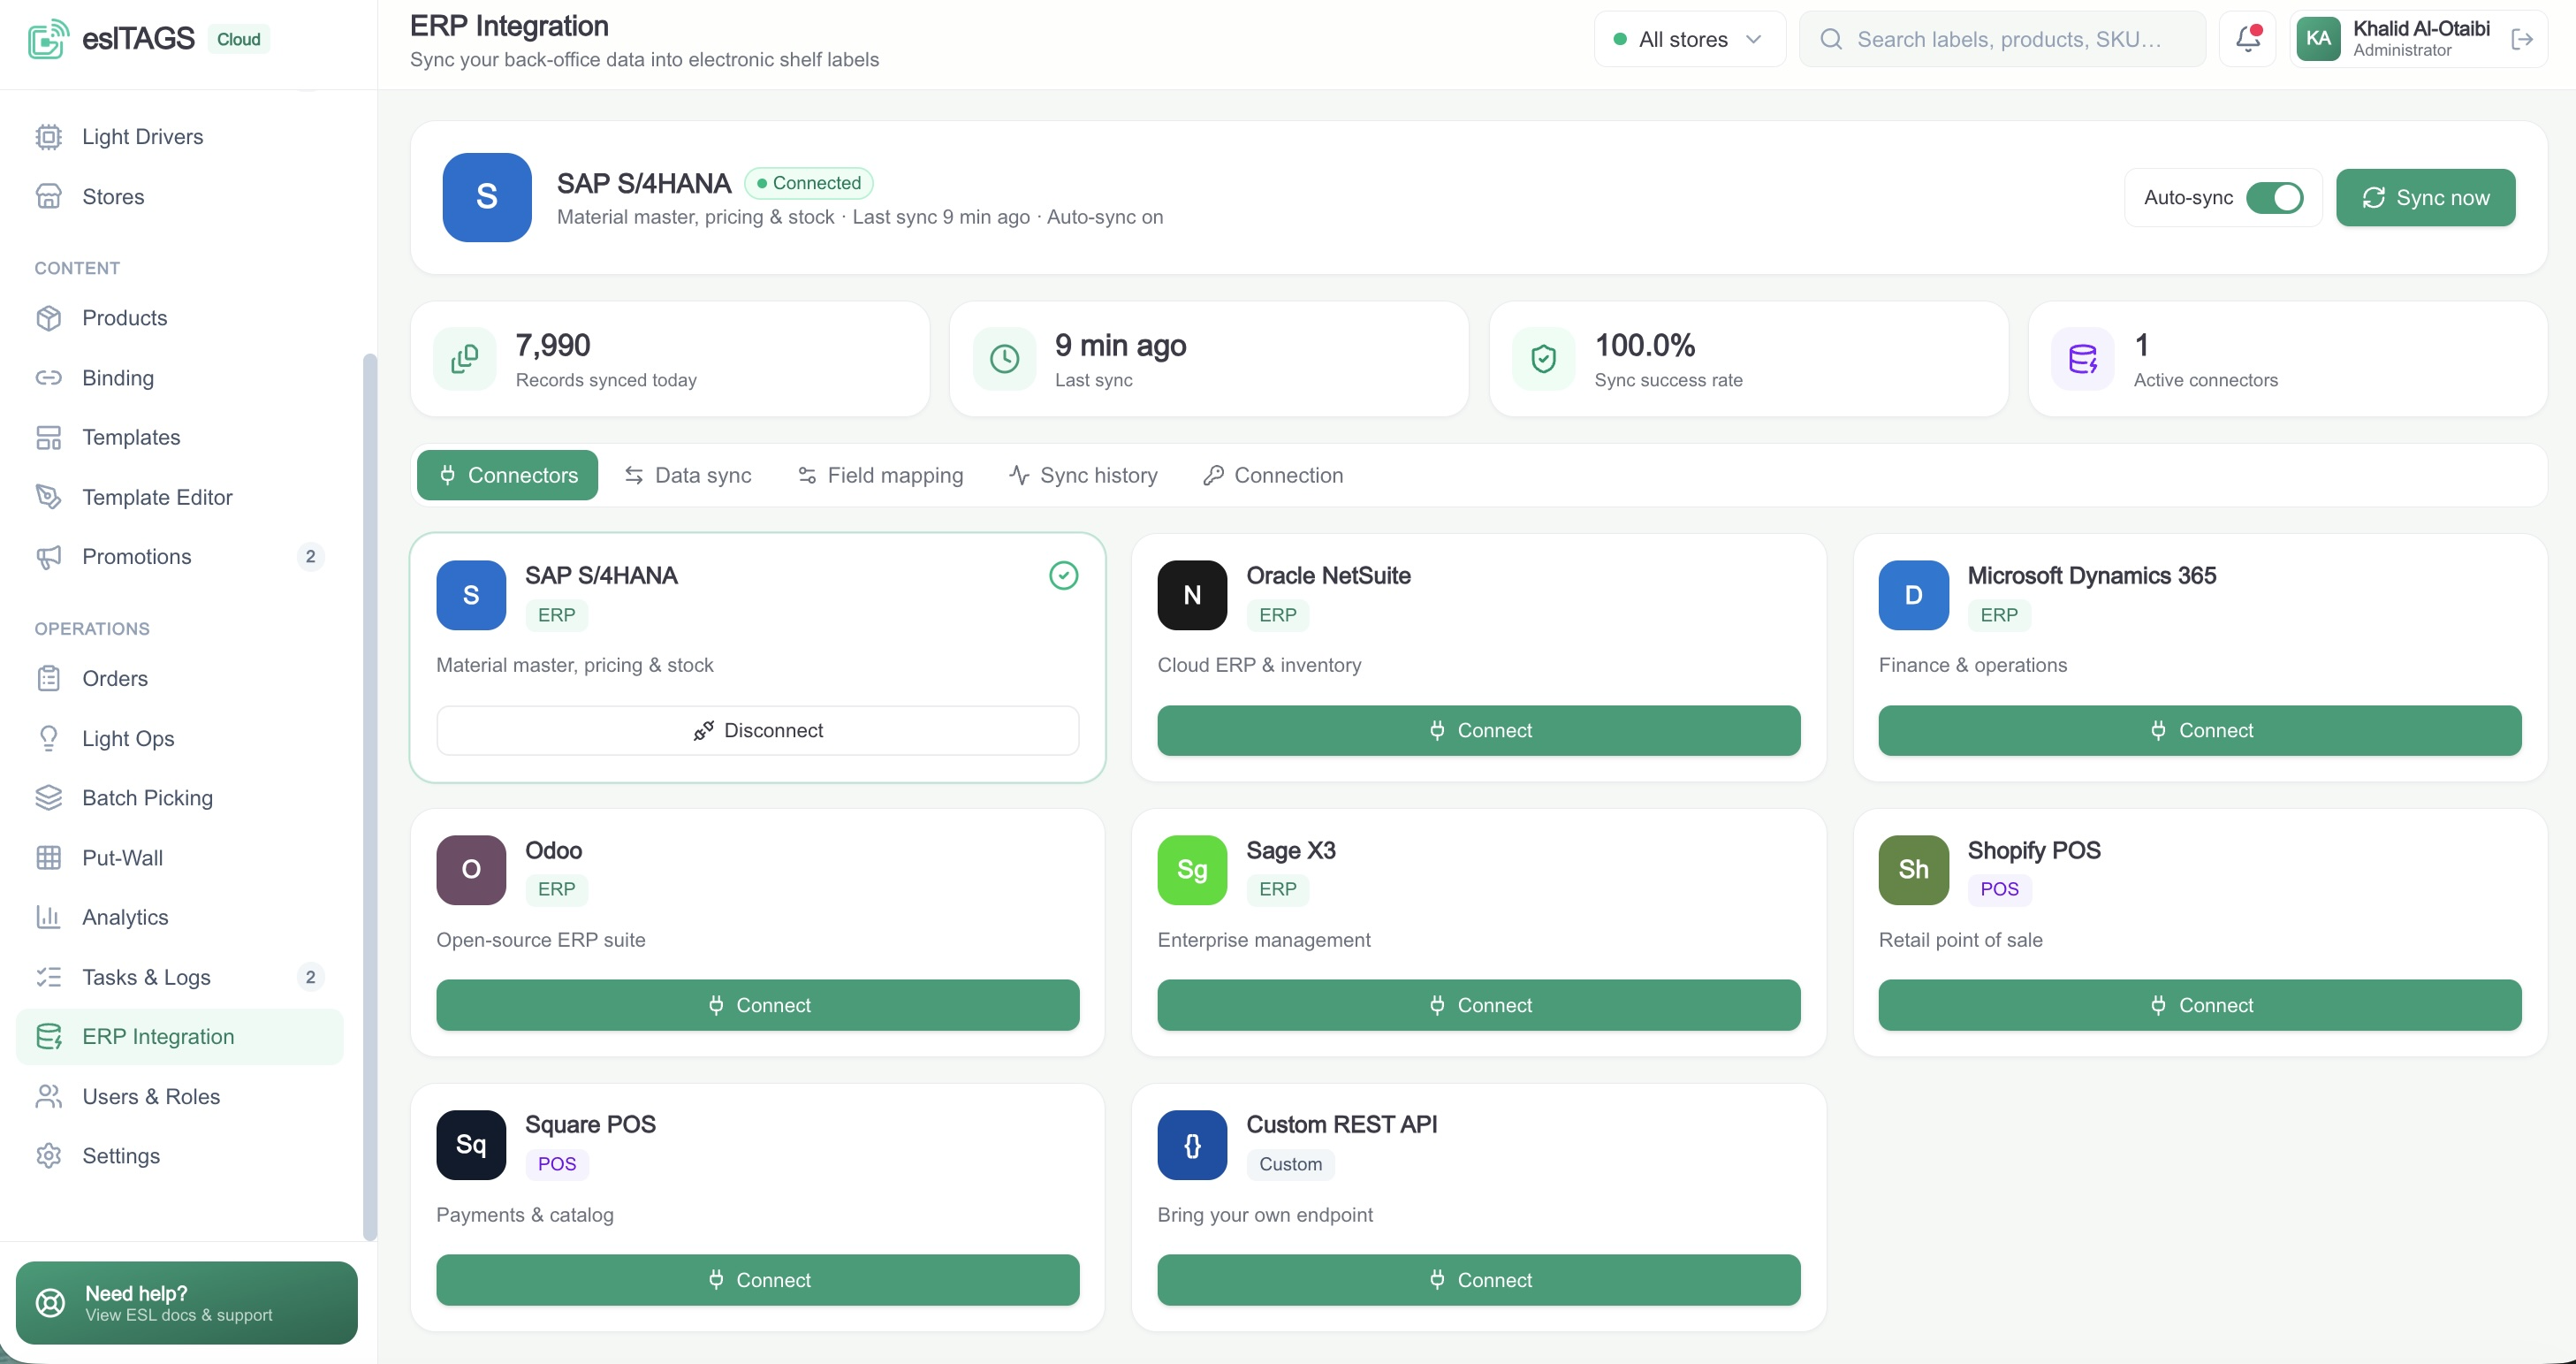Screen dimensions: 2576x1364
Task: Click the Last sync clock icon
Action: pyautogui.click(x=1004, y=359)
